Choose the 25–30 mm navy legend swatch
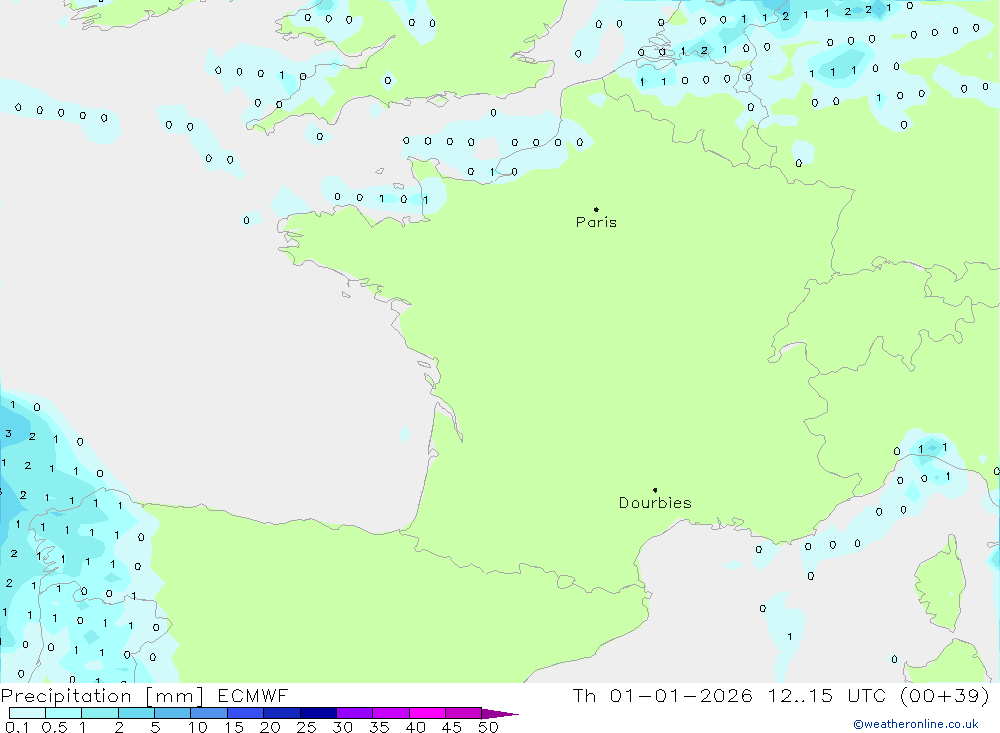The width and height of the screenshot is (1000, 733). 318,713
